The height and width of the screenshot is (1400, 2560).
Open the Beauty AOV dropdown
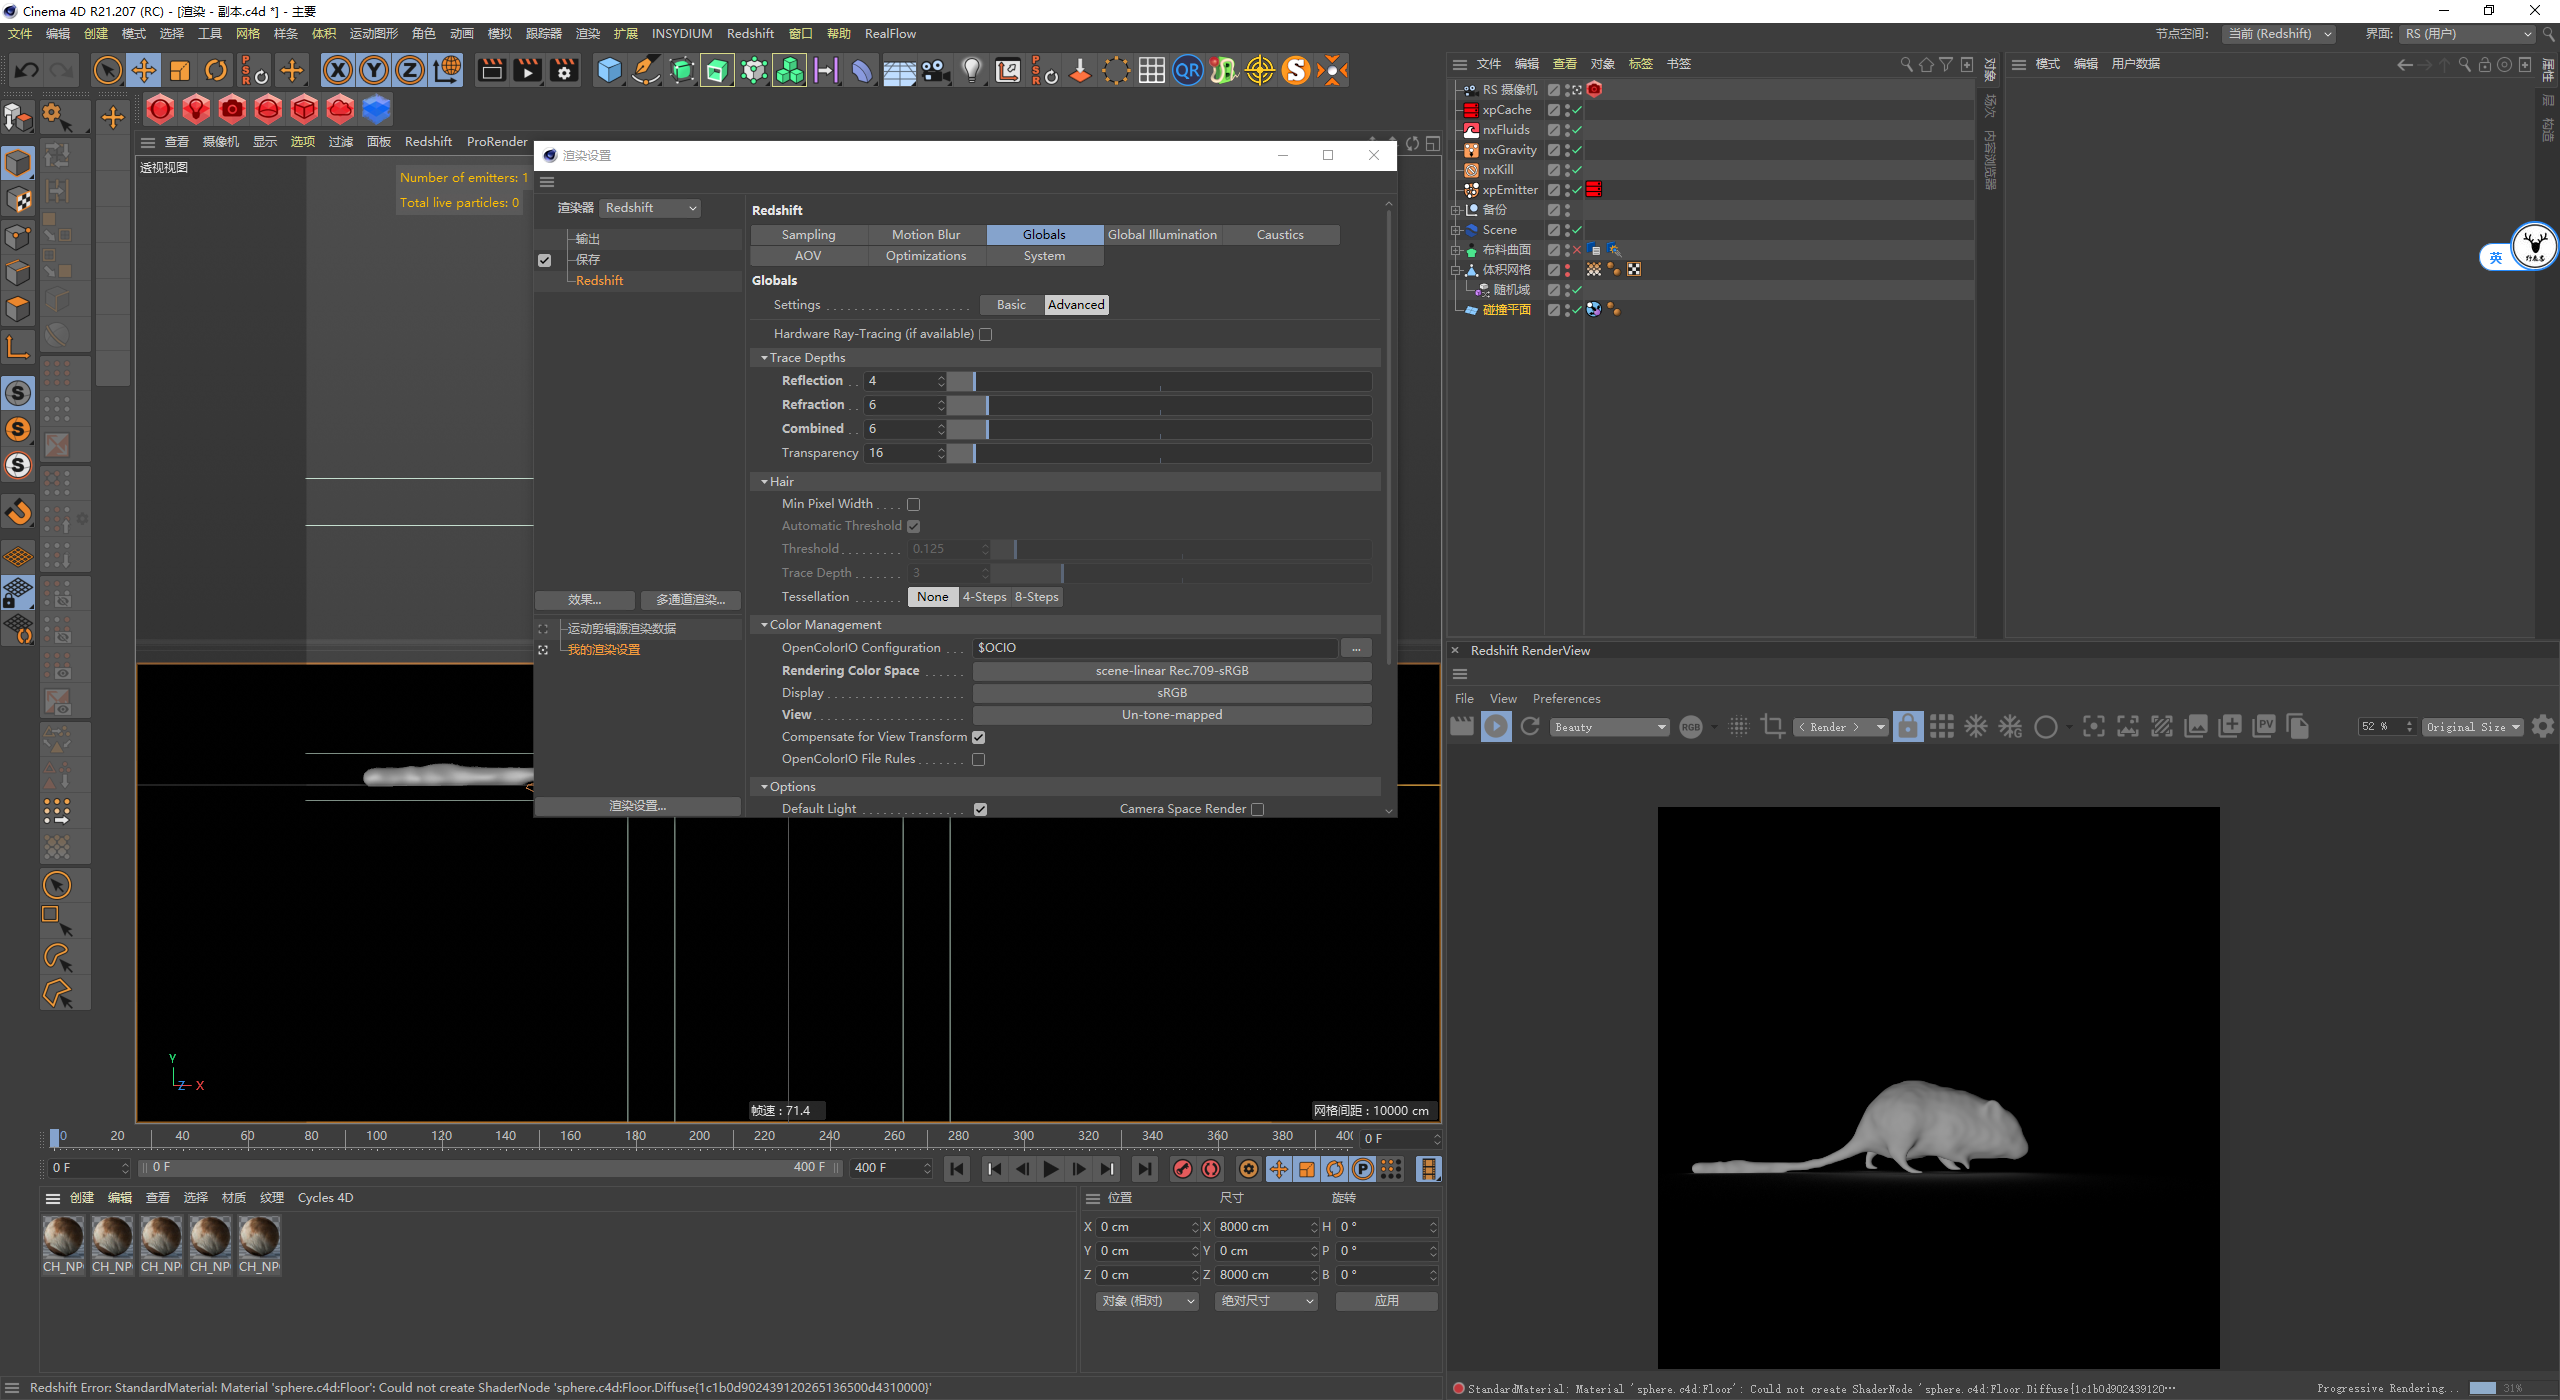click(1609, 728)
